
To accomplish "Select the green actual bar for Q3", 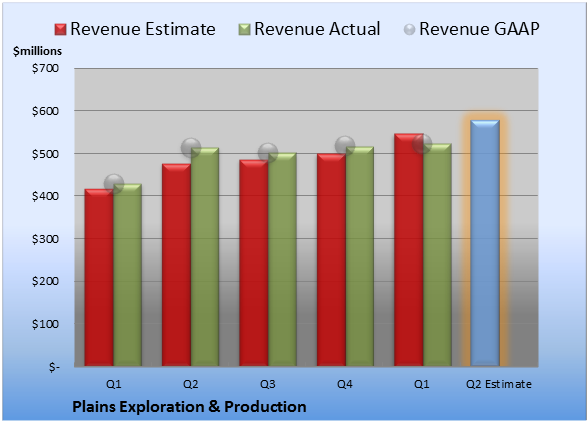I will point(282,259).
